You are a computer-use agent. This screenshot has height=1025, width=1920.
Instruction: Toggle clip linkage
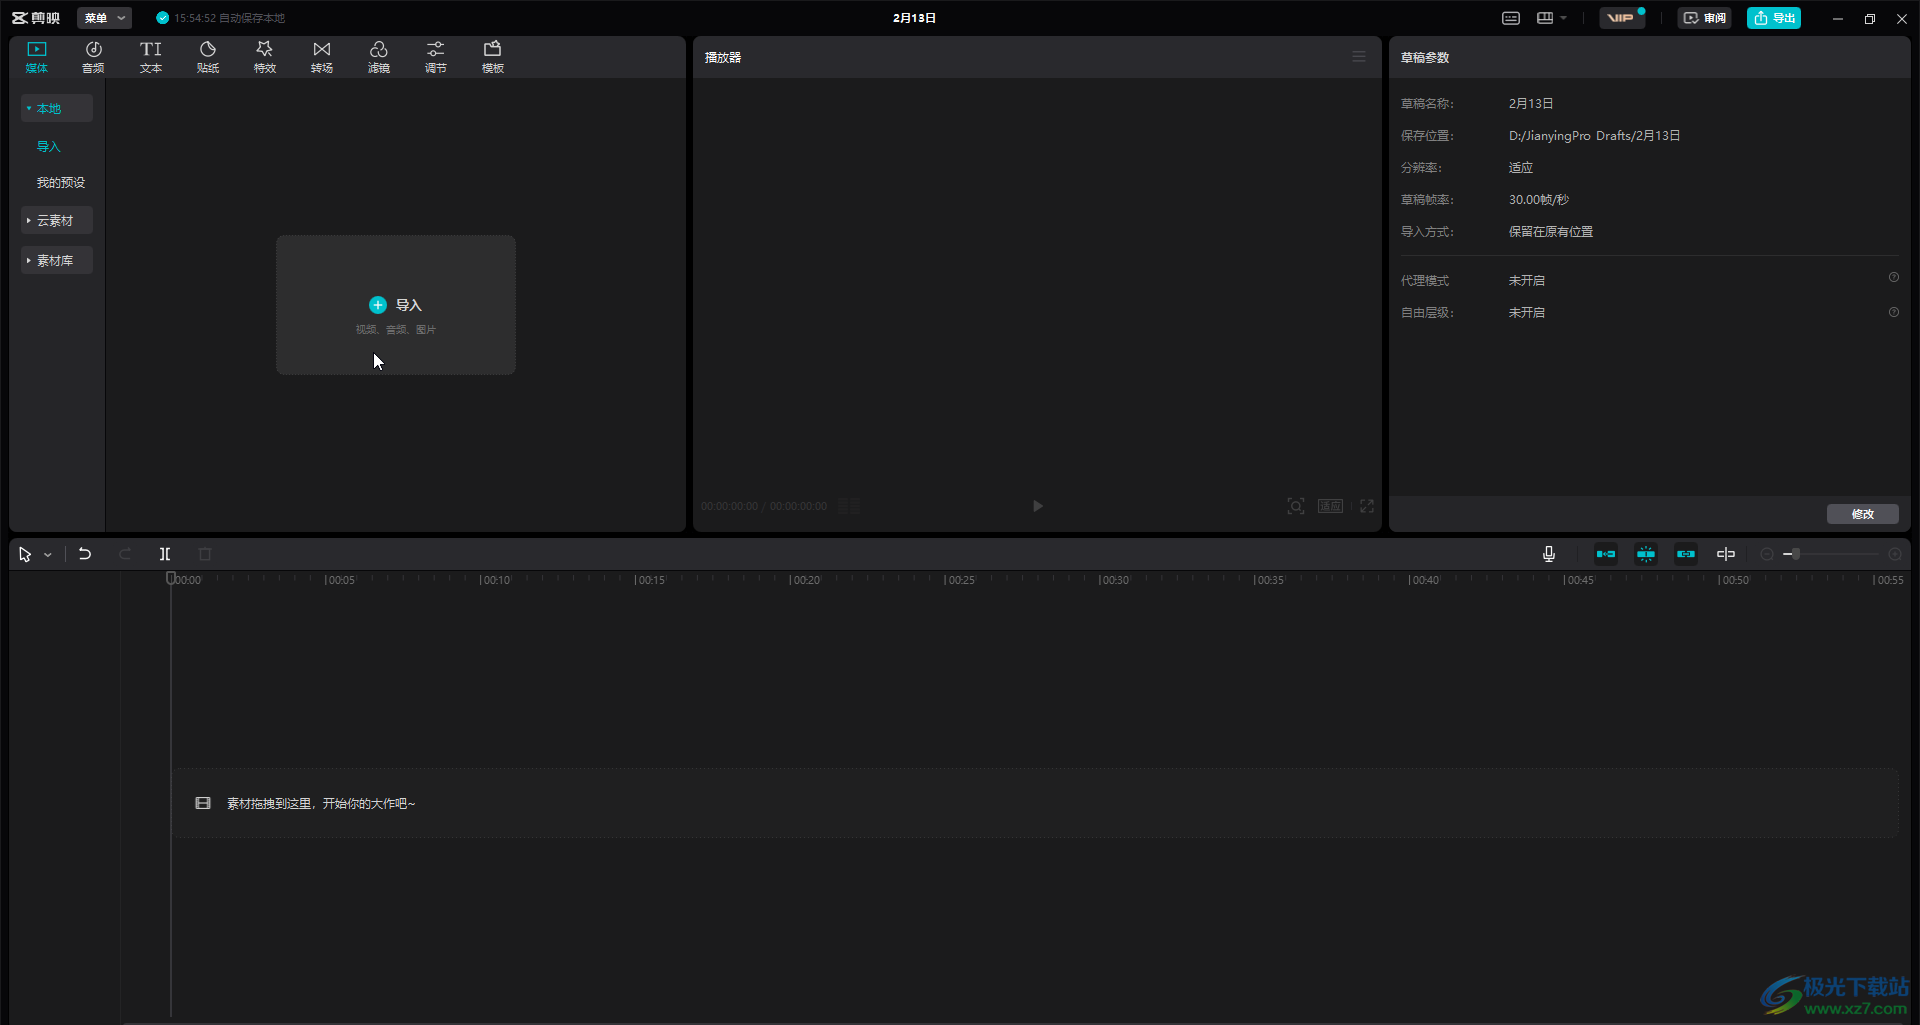1686,554
